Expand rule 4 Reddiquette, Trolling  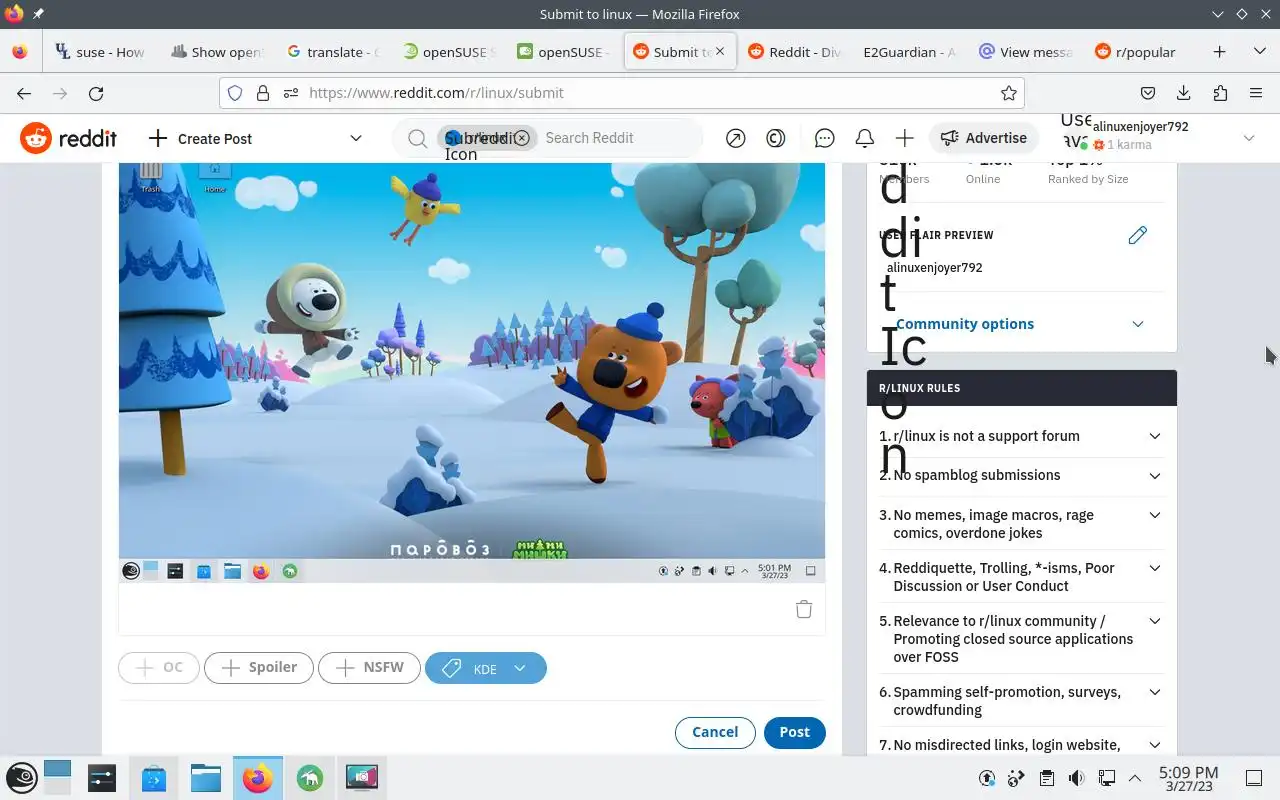1021,577
